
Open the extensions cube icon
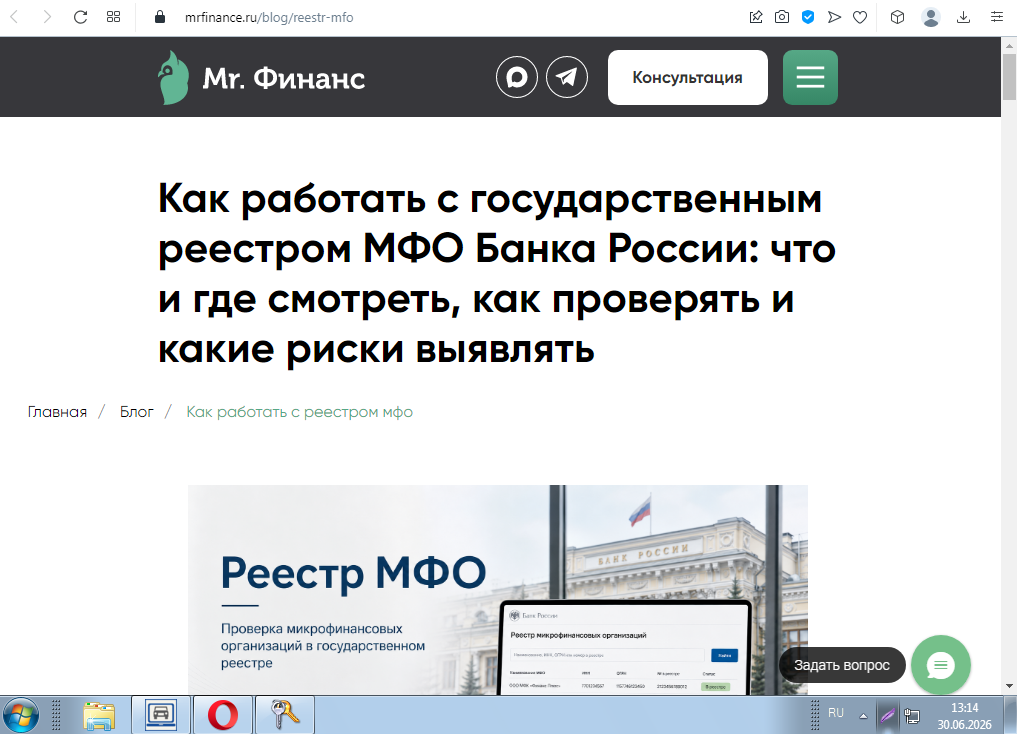(898, 18)
